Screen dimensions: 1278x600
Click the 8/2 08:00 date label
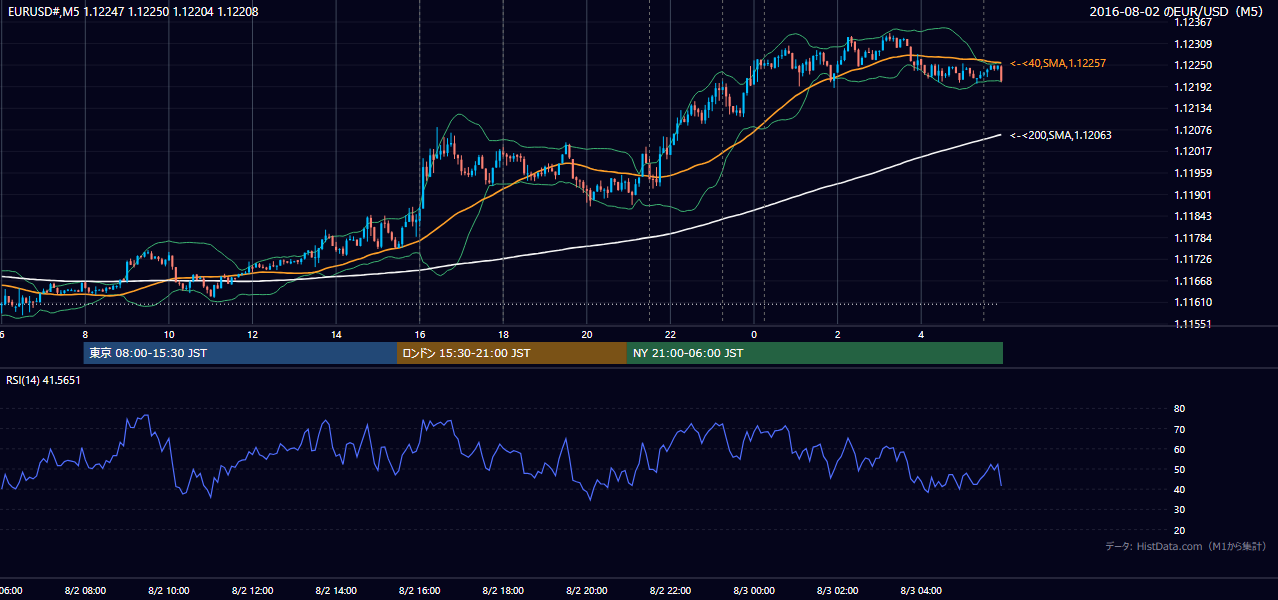pos(85,591)
